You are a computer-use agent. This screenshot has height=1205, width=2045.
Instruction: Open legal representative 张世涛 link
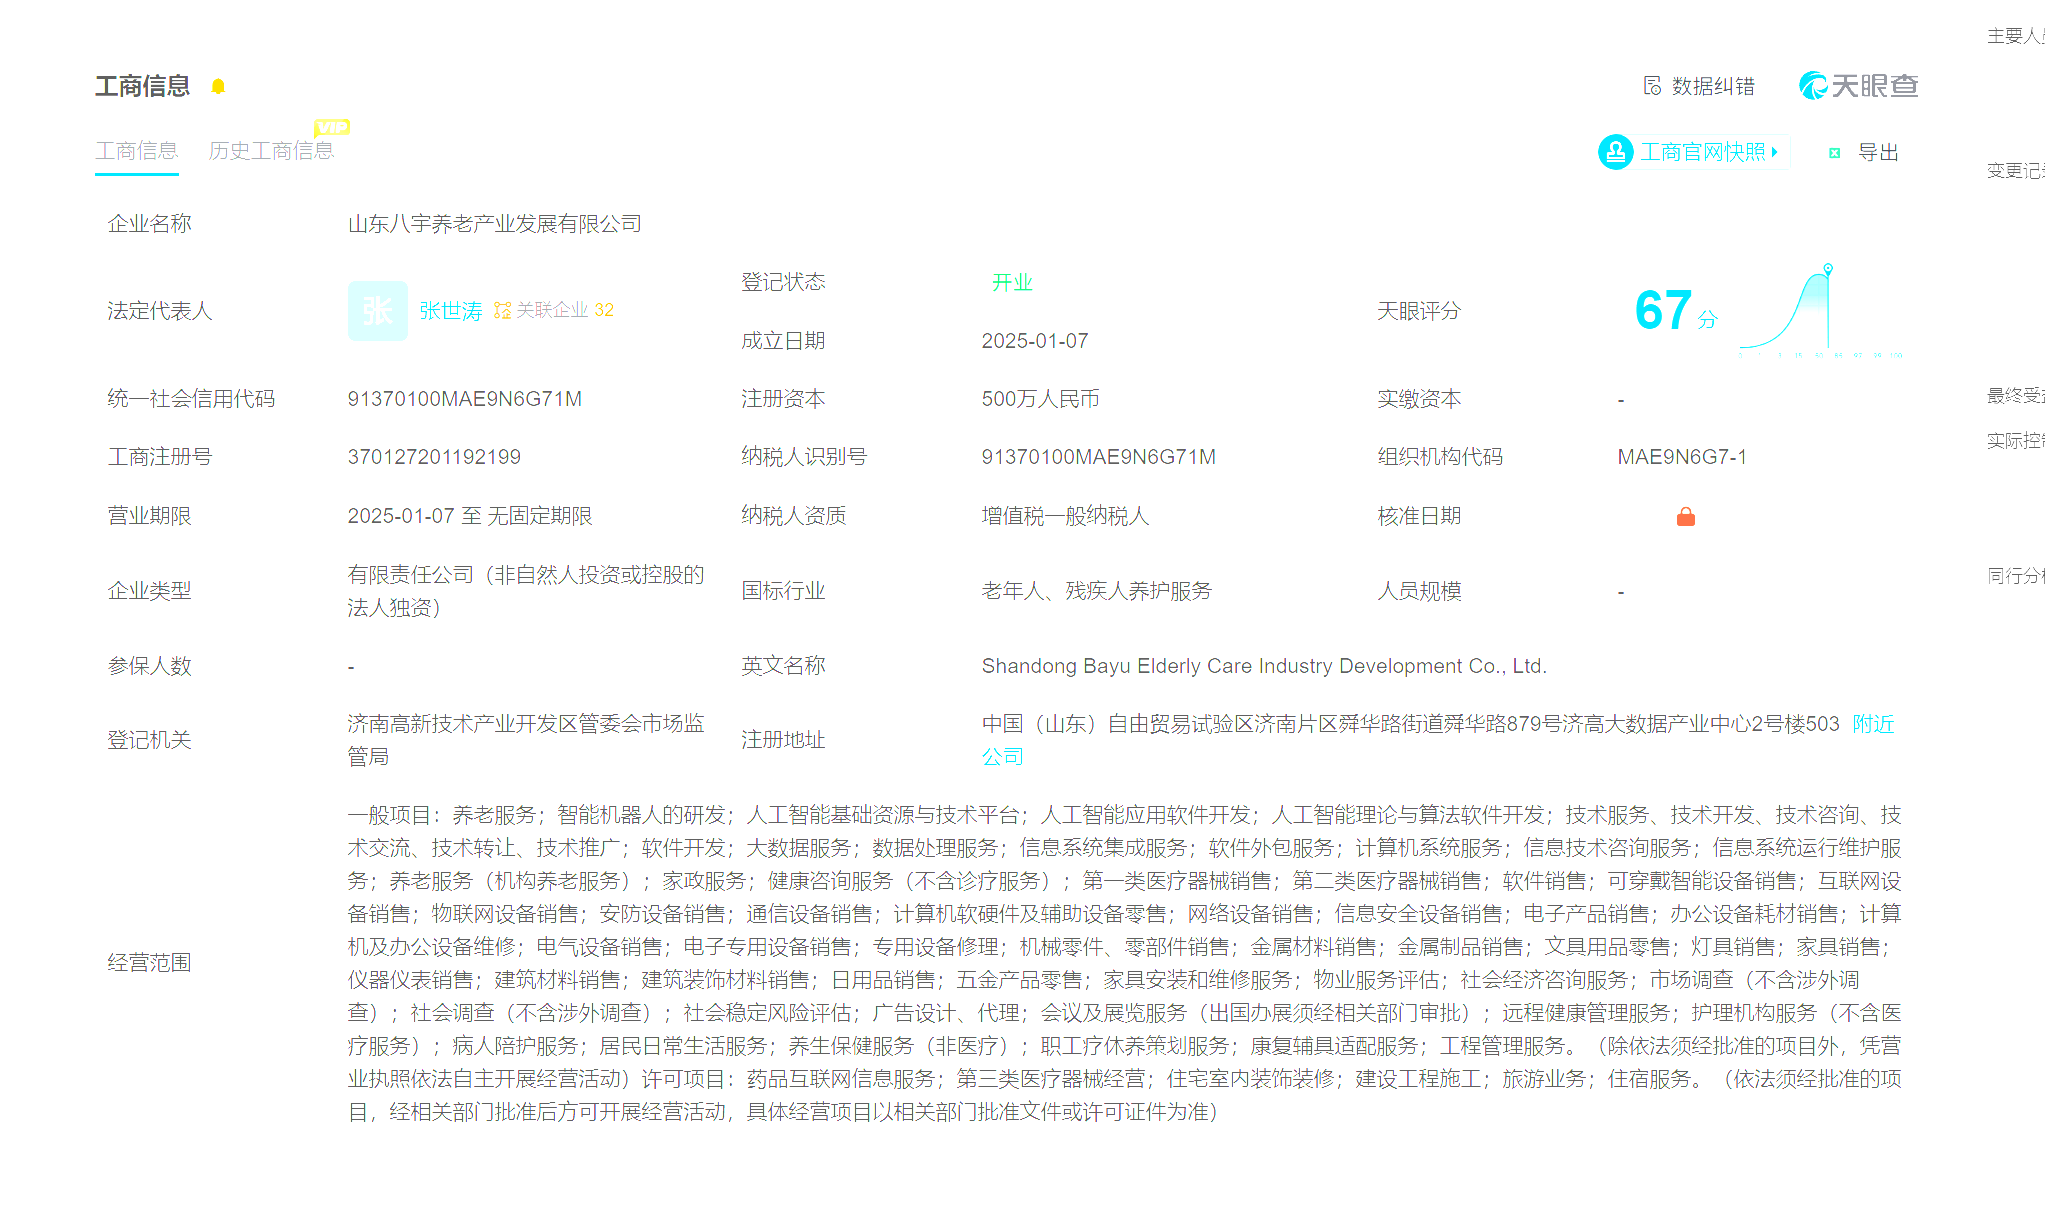(450, 311)
